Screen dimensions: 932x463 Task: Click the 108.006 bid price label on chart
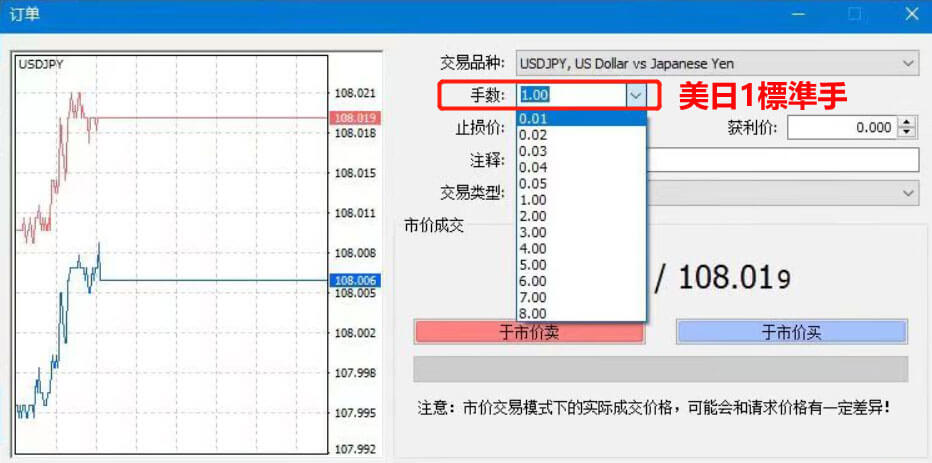click(x=354, y=280)
